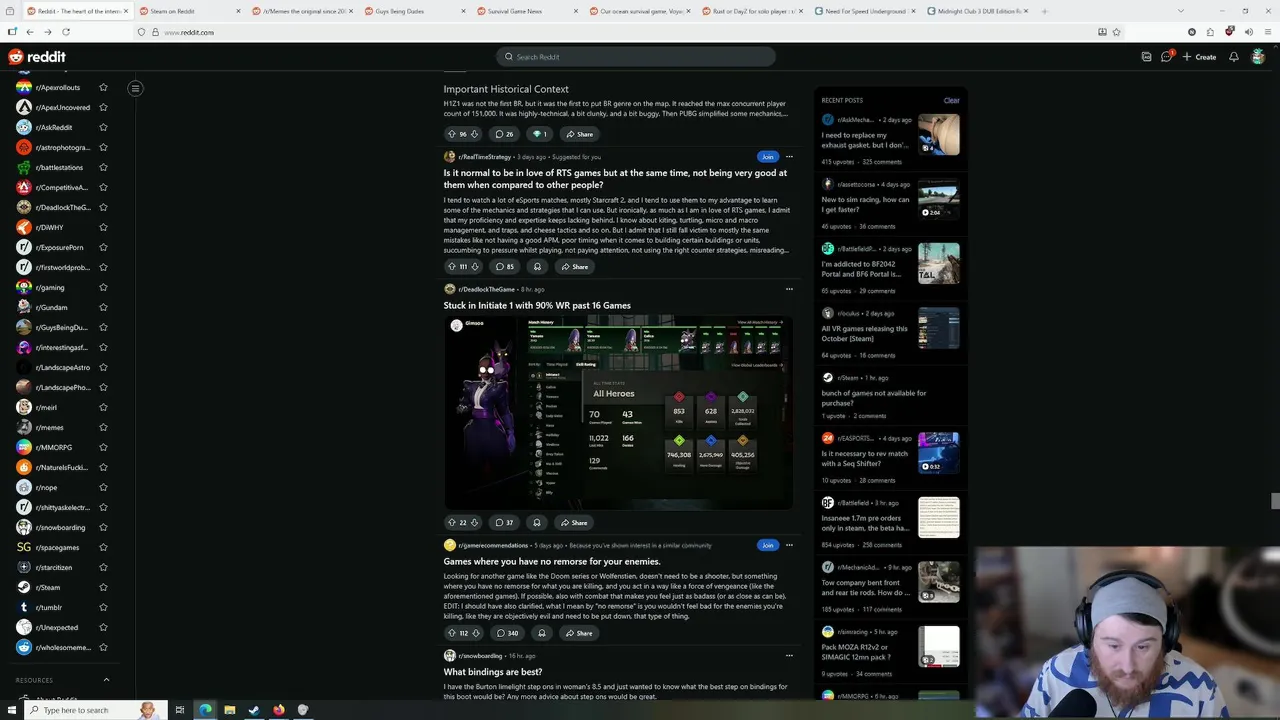Upvote the 'Stuck in Initiate 1' post
The height and width of the screenshot is (720, 1280).
pos(452,522)
